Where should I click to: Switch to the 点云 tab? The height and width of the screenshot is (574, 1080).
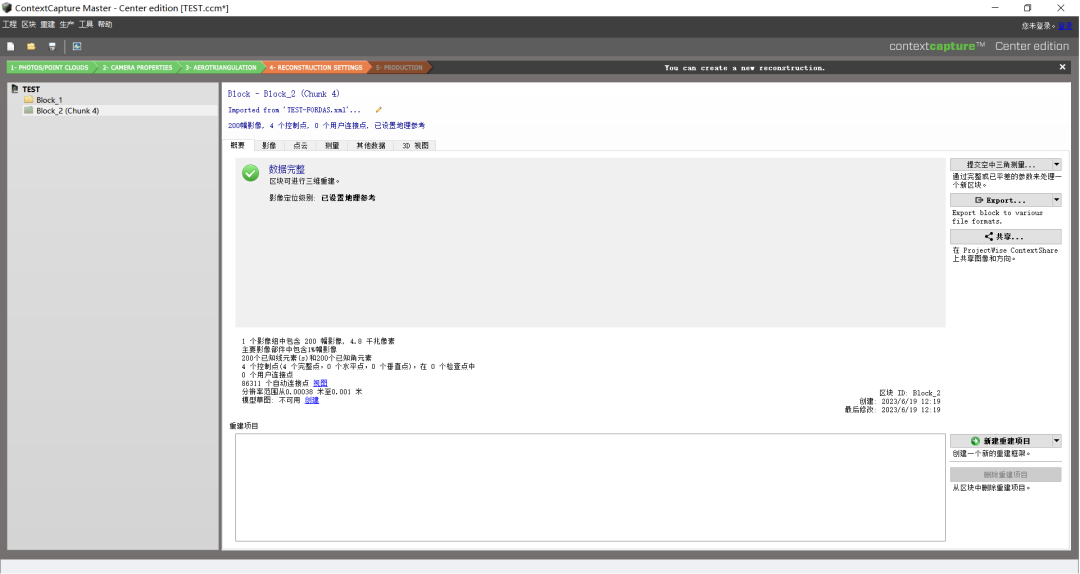click(300, 145)
